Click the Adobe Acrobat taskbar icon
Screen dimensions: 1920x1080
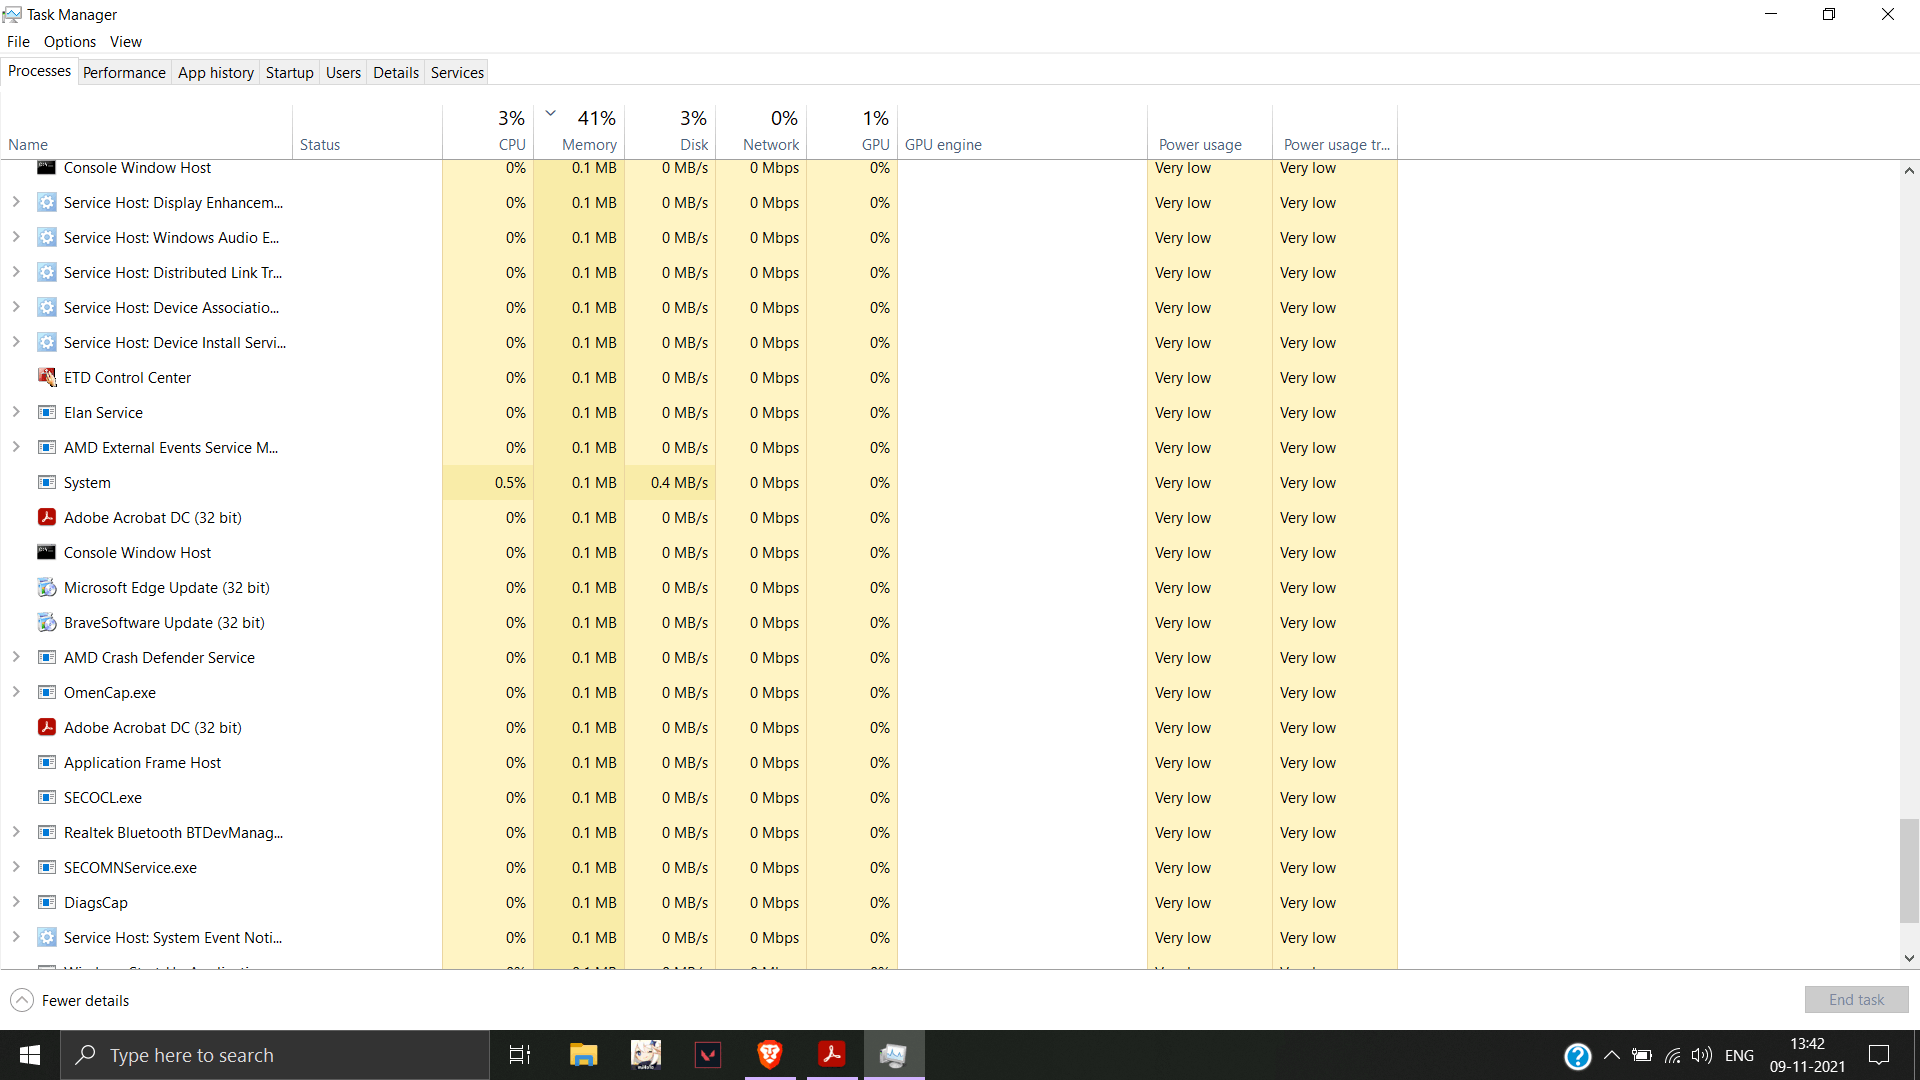click(x=831, y=1054)
